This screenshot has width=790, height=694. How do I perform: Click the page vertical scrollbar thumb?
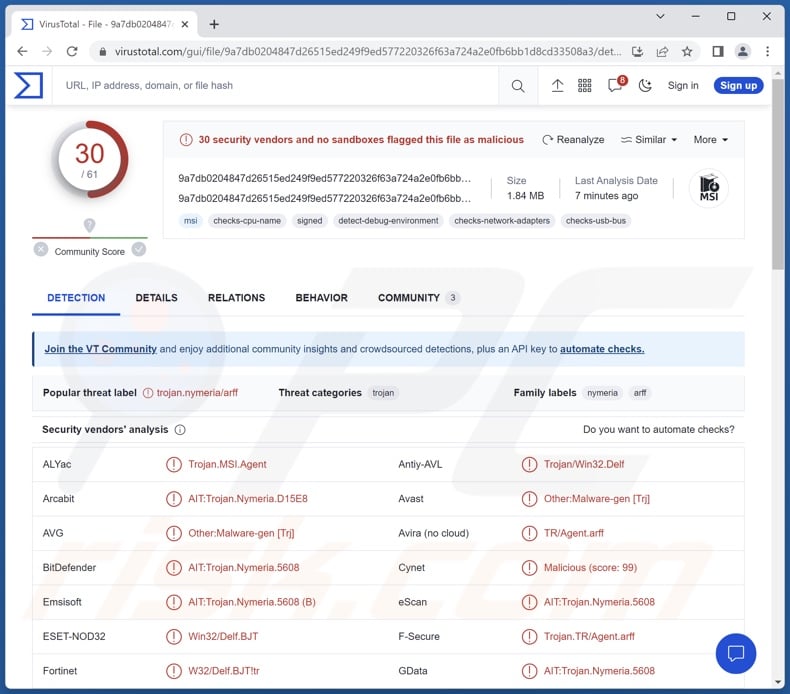click(x=777, y=174)
